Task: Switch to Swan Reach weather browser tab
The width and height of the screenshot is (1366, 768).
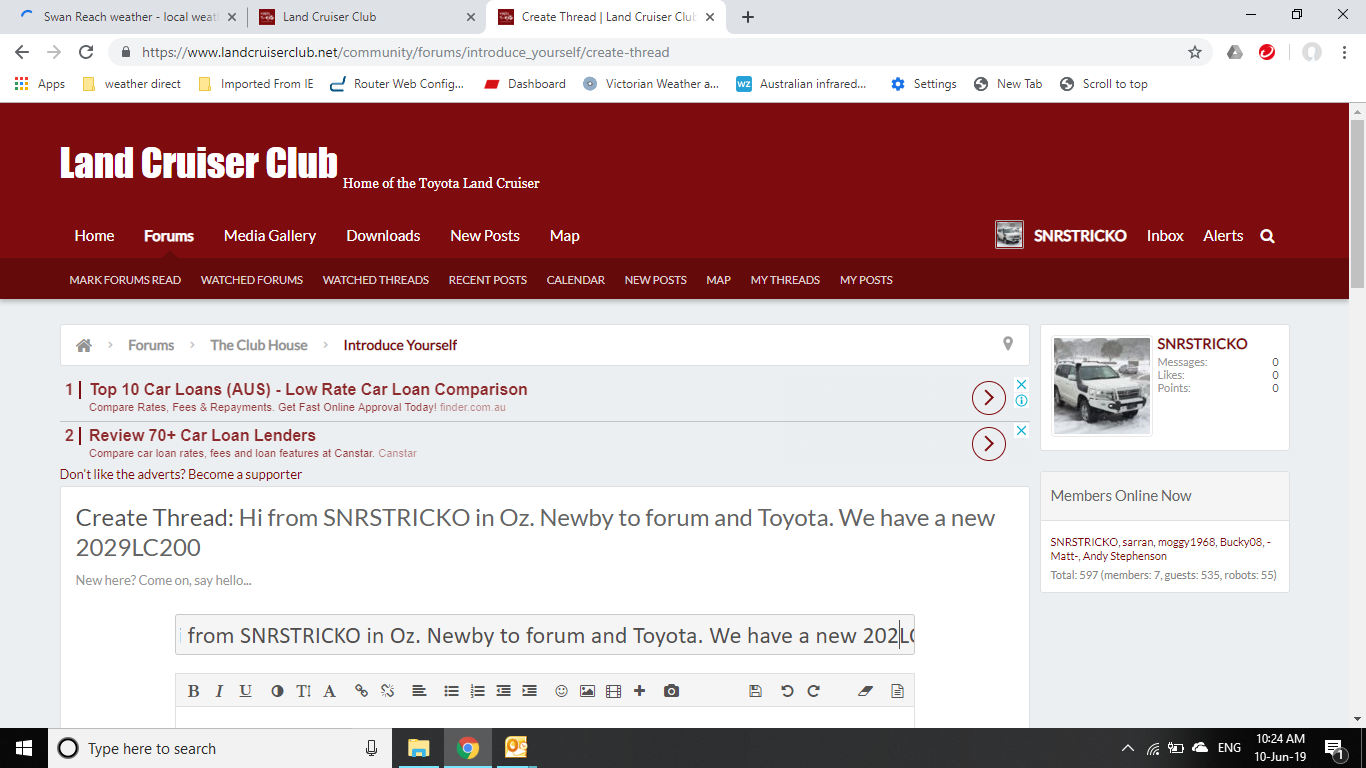Action: point(128,17)
